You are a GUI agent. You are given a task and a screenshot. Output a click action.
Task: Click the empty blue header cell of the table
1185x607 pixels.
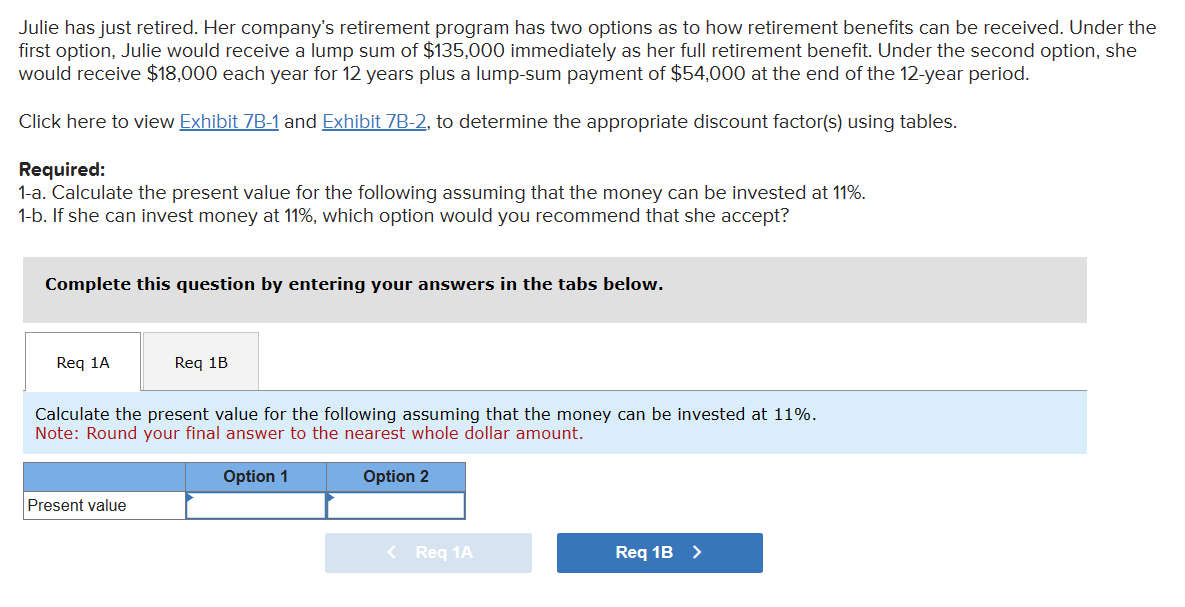[103, 477]
